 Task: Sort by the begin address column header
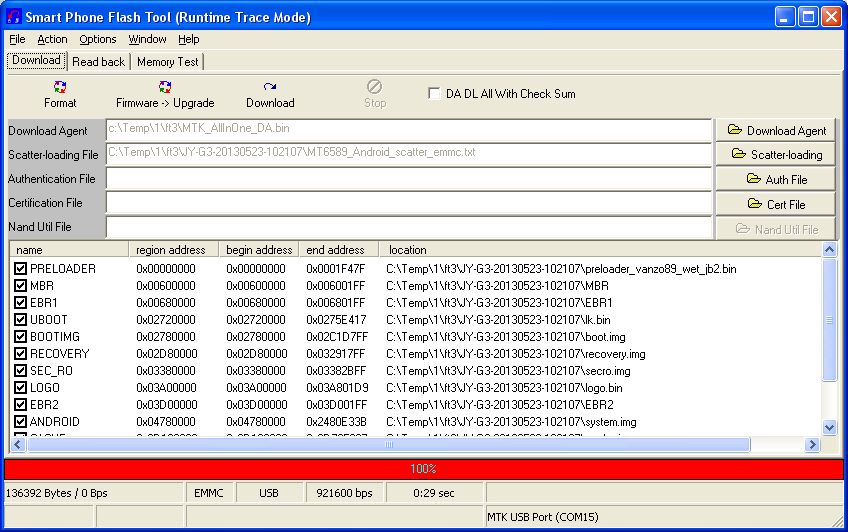[x=259, y=250]
